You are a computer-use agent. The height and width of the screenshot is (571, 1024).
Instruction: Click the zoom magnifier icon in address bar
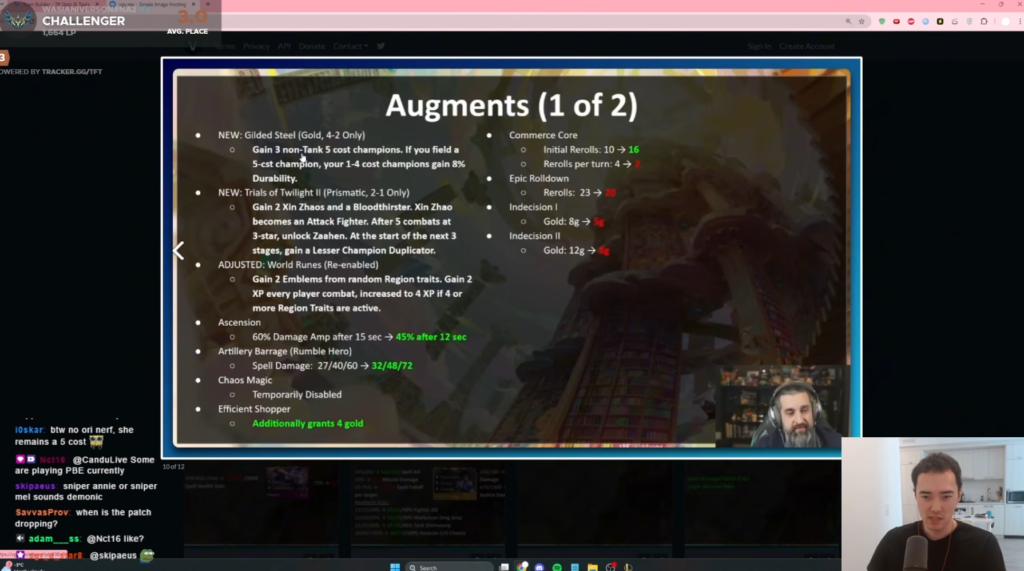[847, 21]
